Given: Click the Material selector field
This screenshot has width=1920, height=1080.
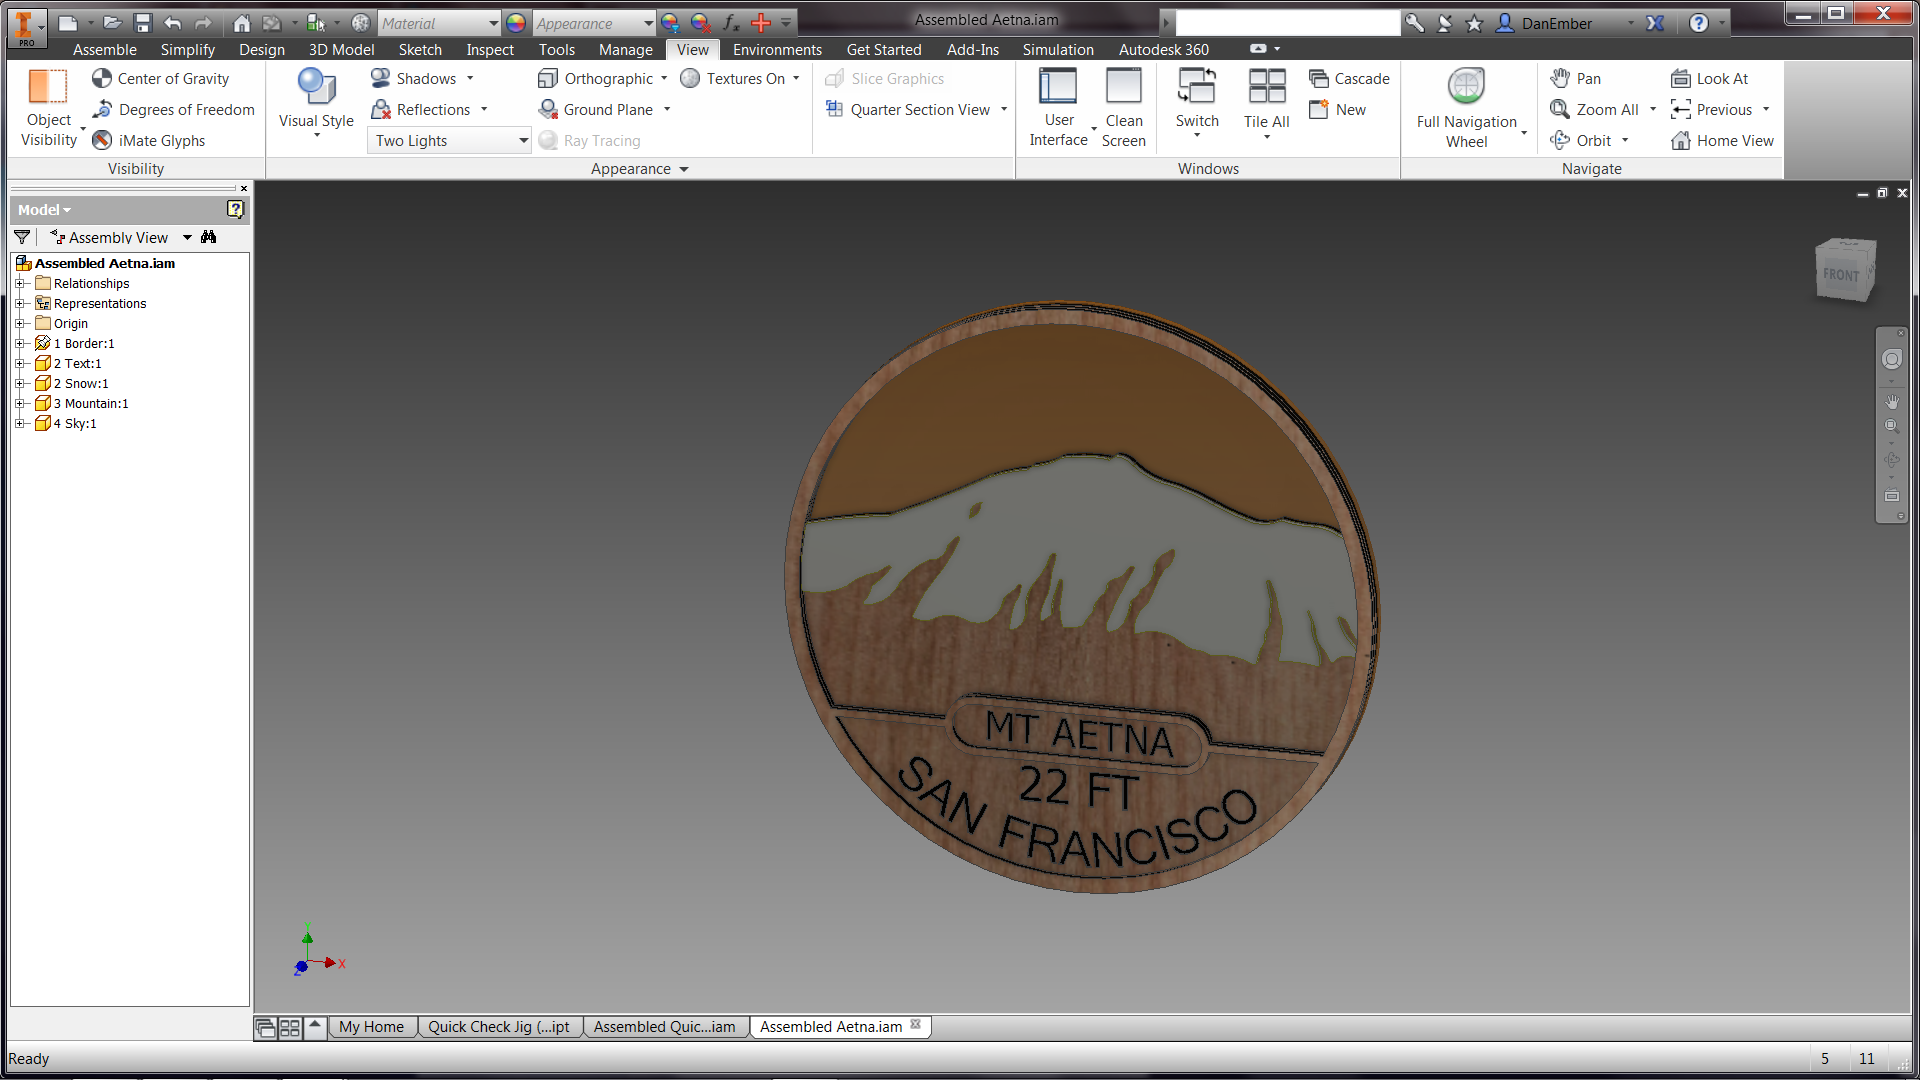Looking at the screenshot, I should pyautogui.click(x=439, y=23).
